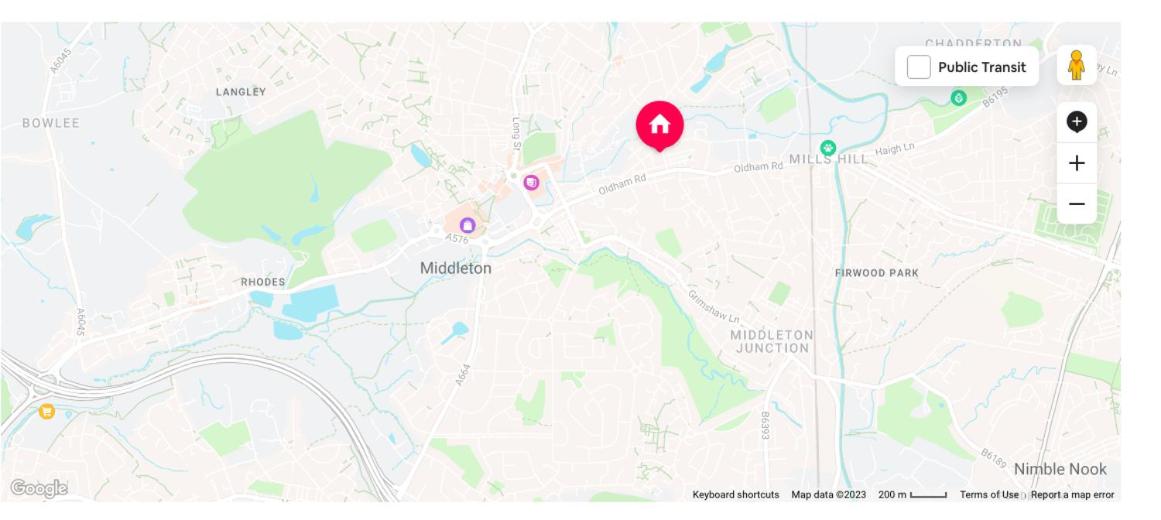Click the Firwood Park area label

[x=877, y=273]
